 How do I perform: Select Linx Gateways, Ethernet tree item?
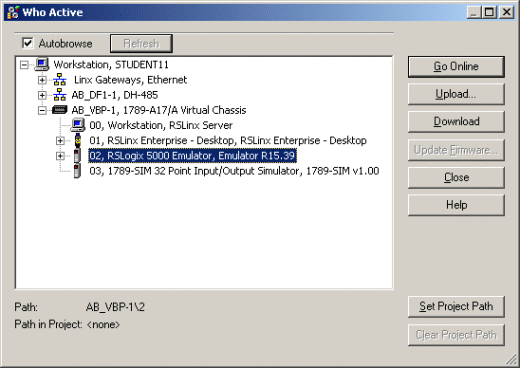[130, 80]
